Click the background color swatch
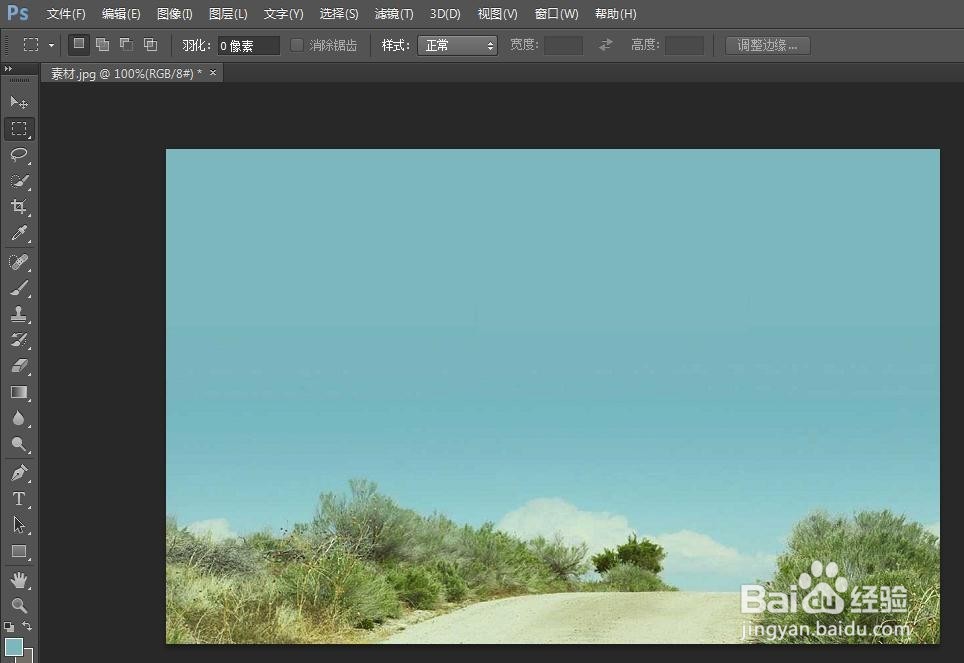 [28, 656]
